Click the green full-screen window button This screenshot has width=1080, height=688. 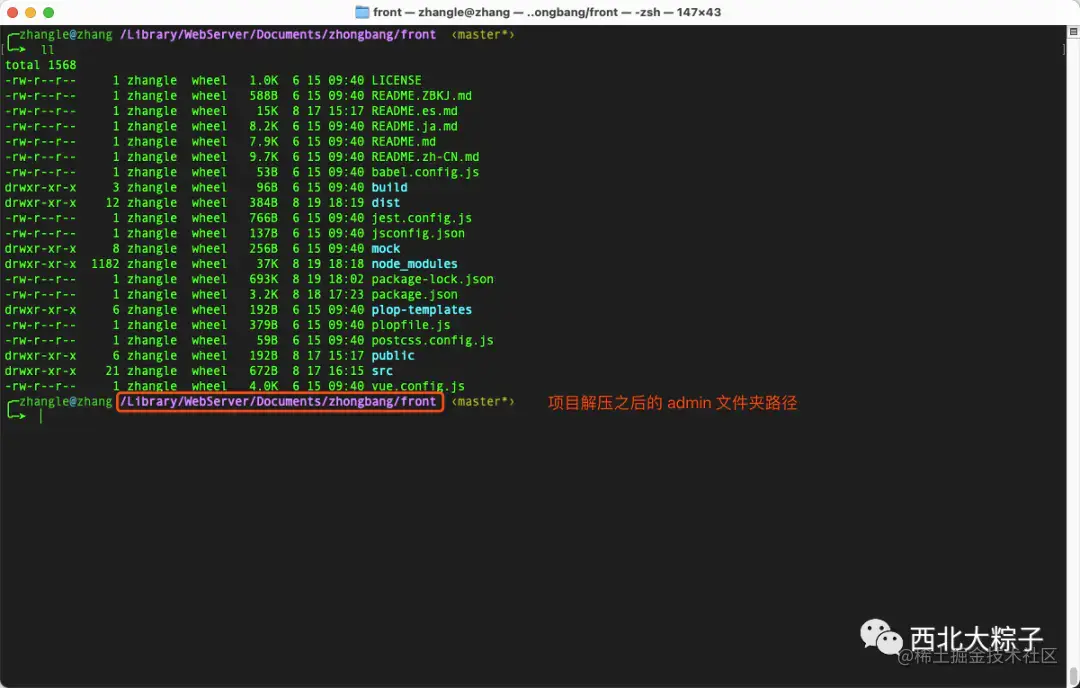pos(48,12)
